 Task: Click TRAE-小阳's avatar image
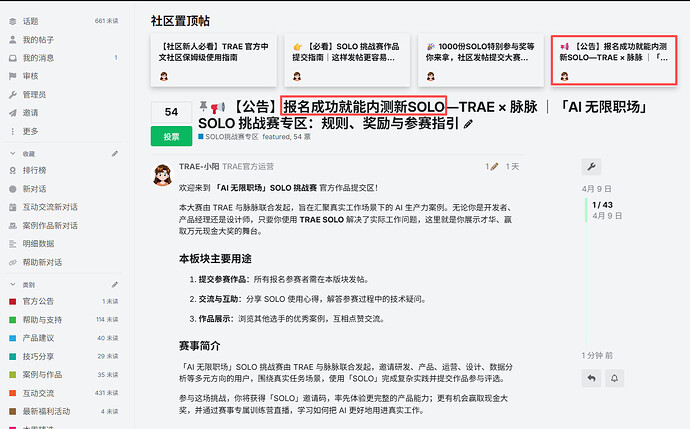coord(162,175)
